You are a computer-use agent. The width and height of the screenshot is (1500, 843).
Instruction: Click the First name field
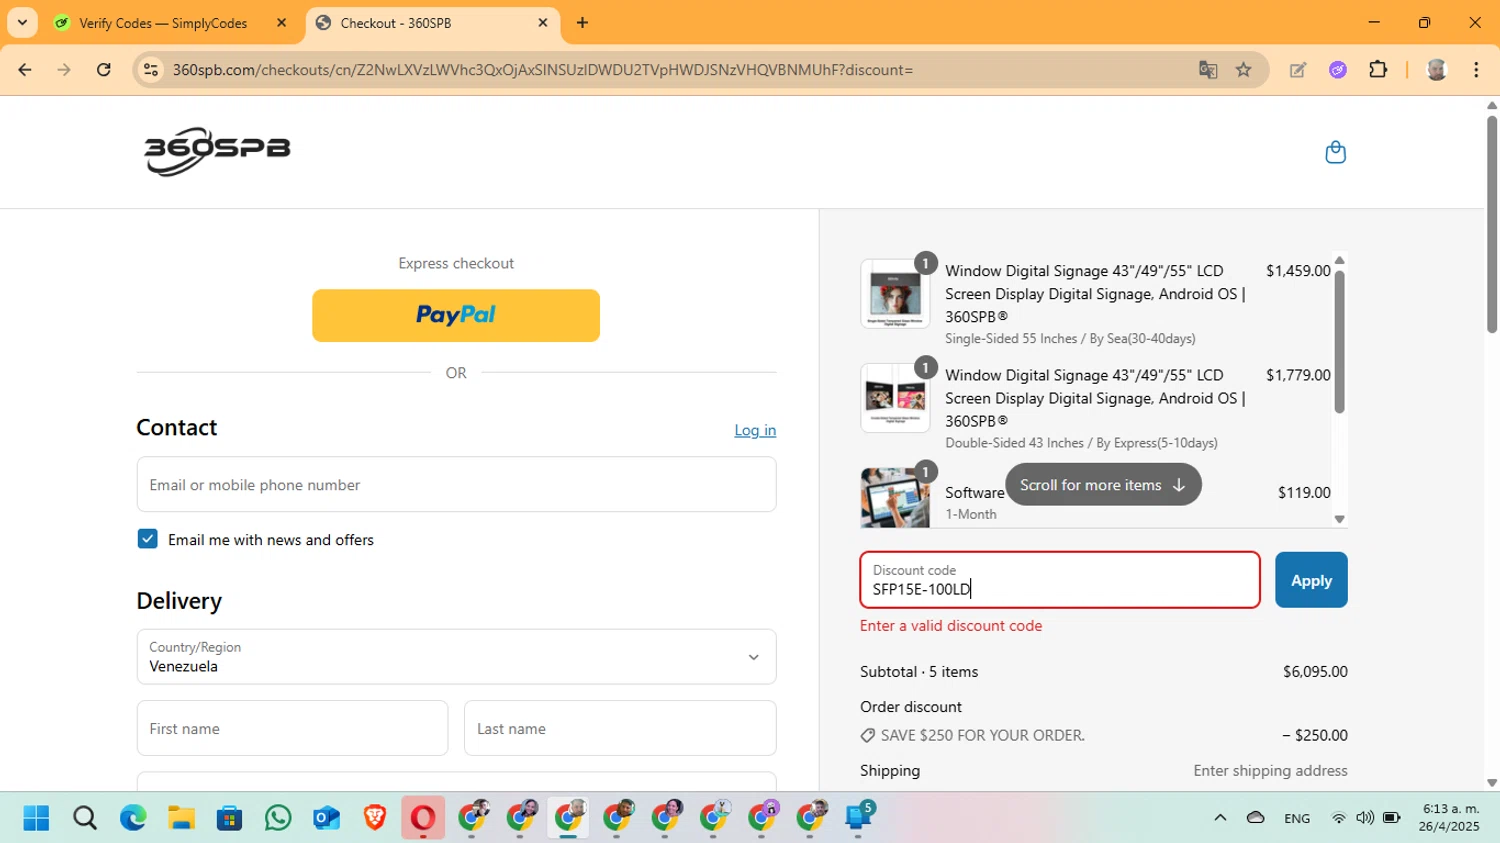[x=292, y=728]
